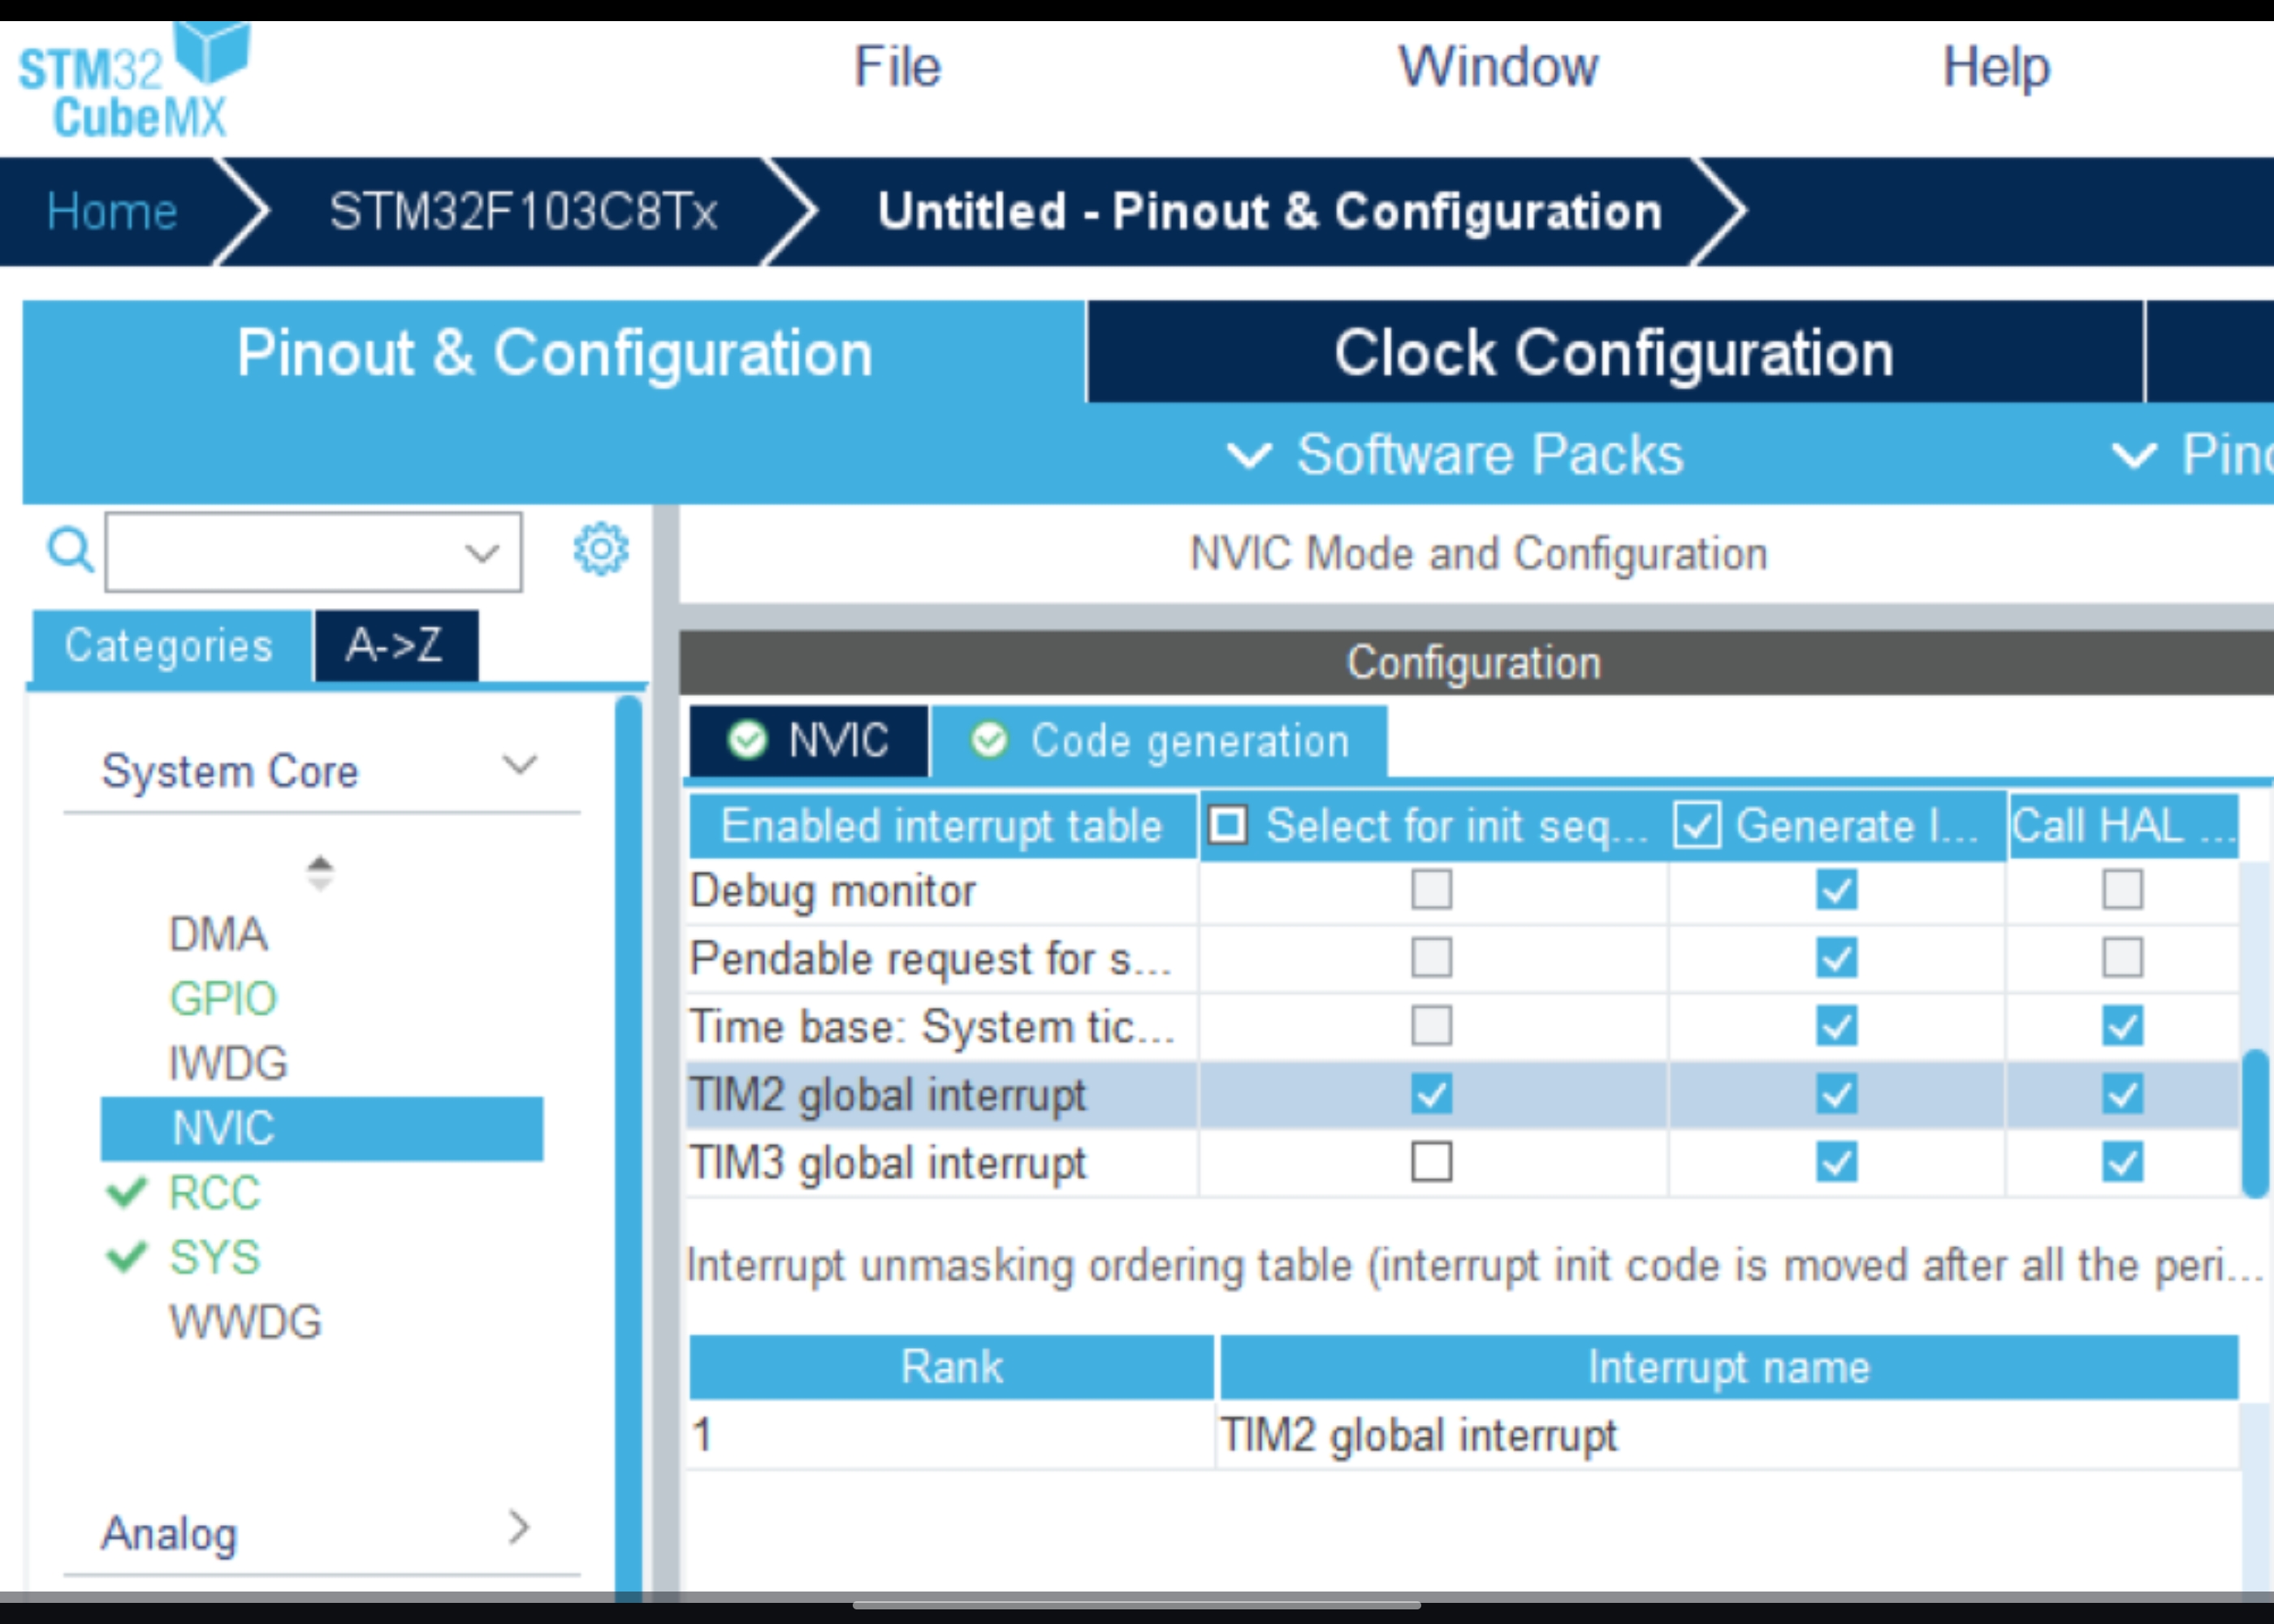2274x1624 pixels.
Task: Open the search combo box dropdown arrow
Action: (x=482, y=552)
